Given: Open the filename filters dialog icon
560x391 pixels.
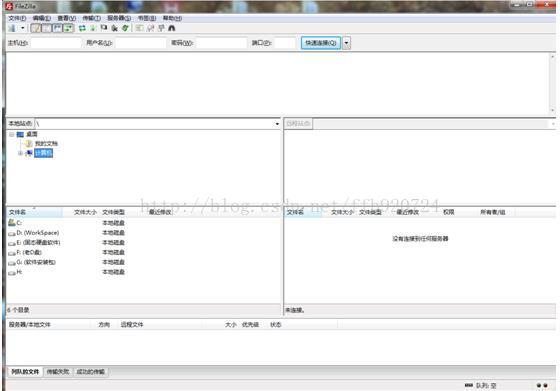Looking at the screenshot, I should (139, 28).
